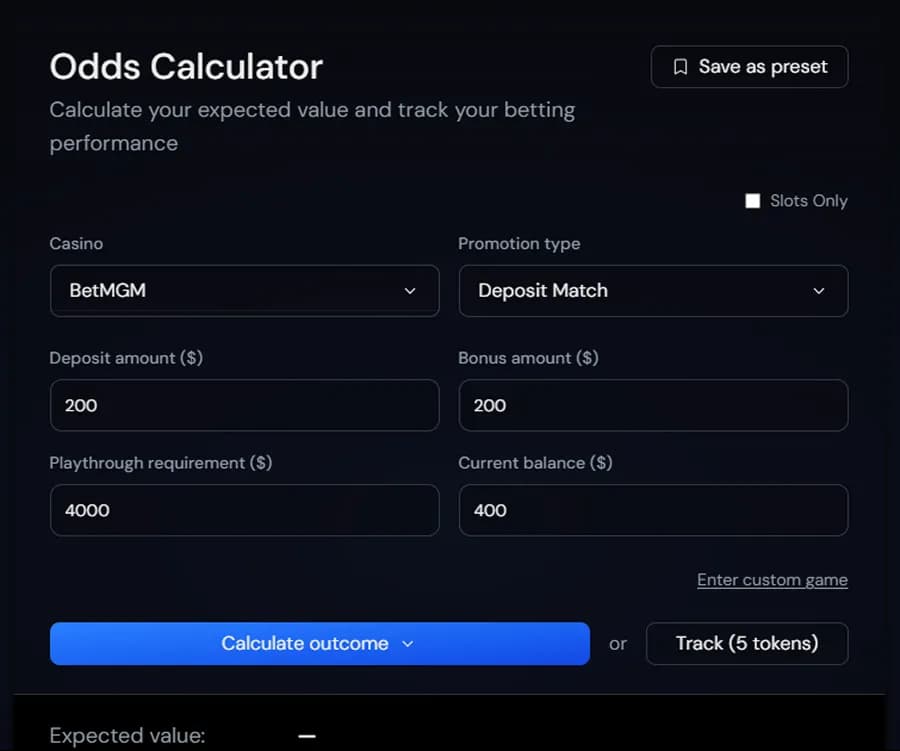The height and width of the screenshot is (751, 900).
Task: Click the Current balance field showing 400
Action: (x=653, y=510)
